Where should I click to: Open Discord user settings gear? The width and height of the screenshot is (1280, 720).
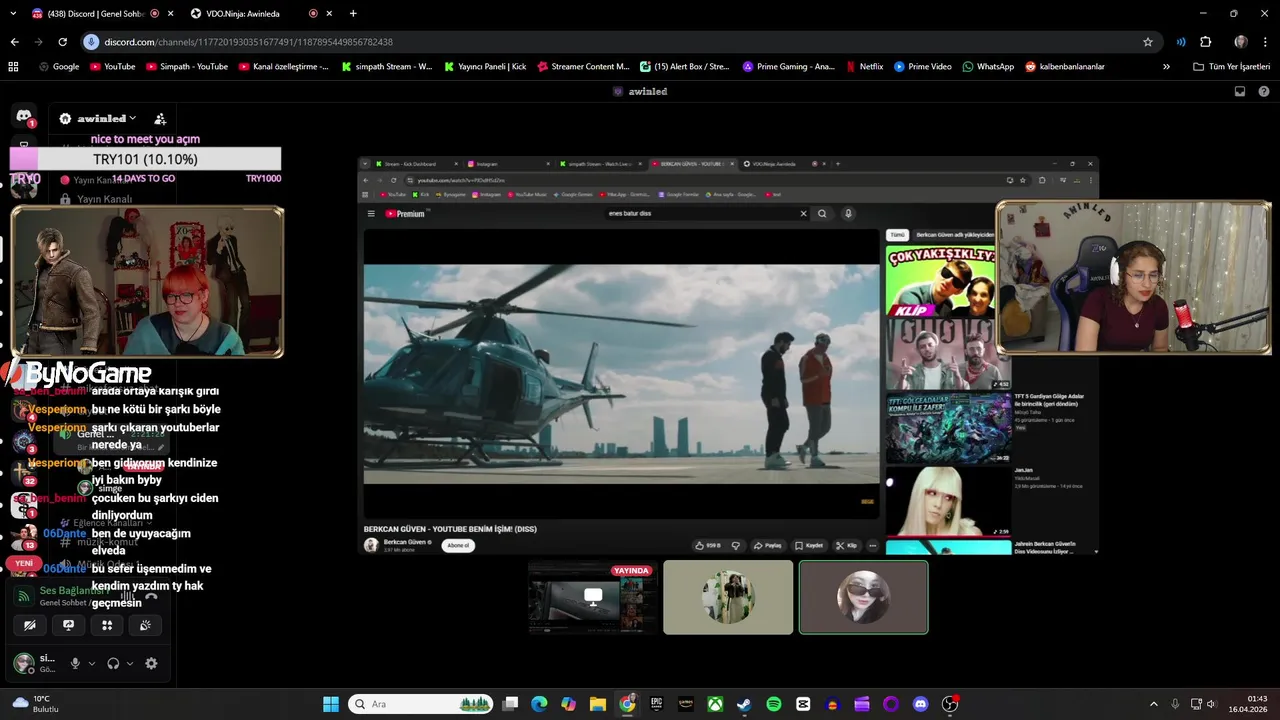coord(151,663)
